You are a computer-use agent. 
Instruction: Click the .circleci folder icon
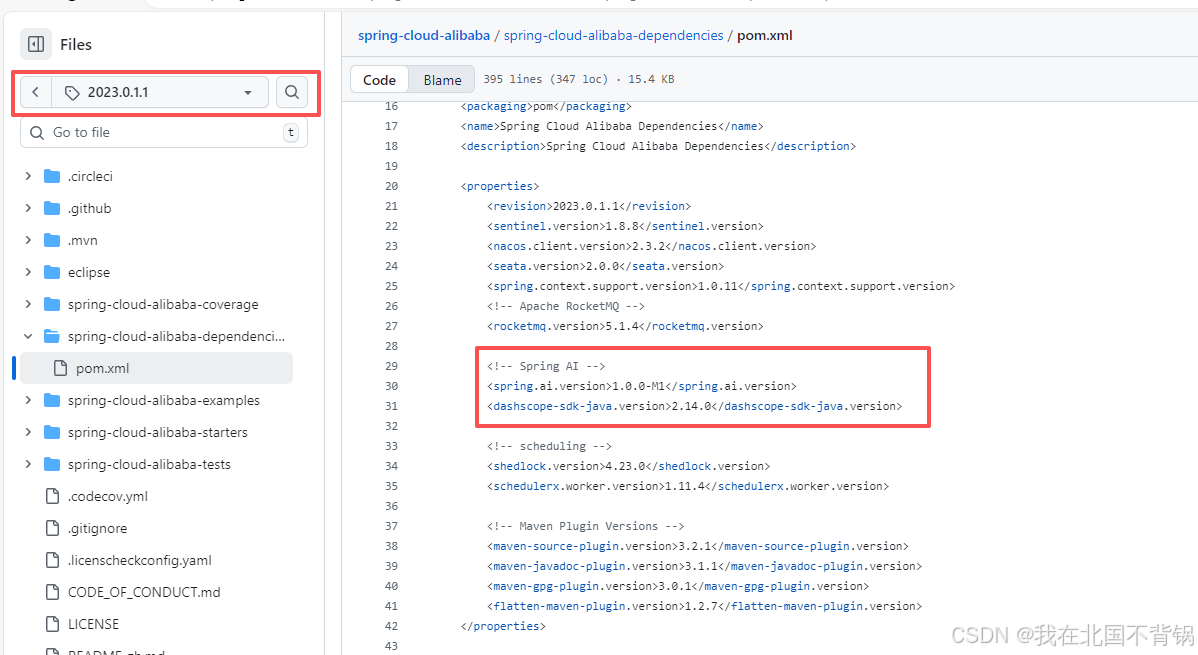[52, 176]
